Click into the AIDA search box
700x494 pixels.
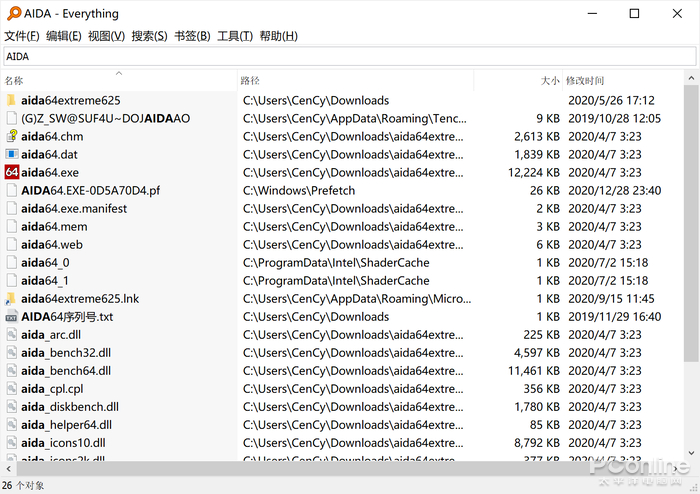tap(350, 57)
